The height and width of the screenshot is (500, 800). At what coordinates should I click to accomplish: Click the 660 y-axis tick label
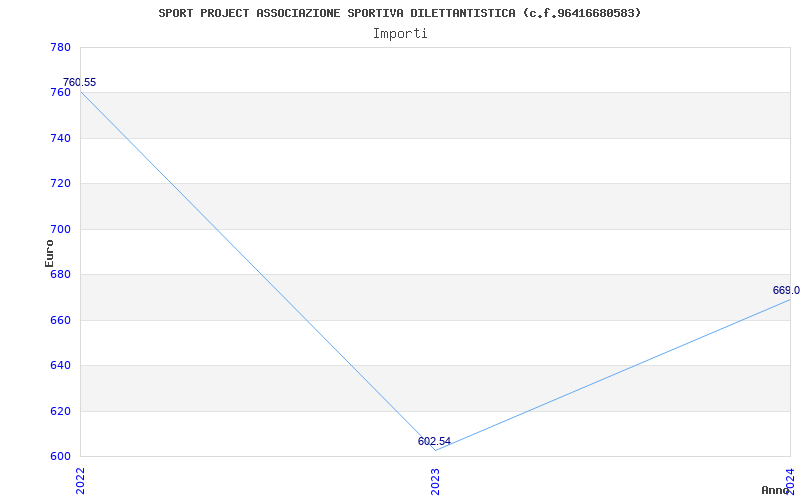[x=60, y=320]
